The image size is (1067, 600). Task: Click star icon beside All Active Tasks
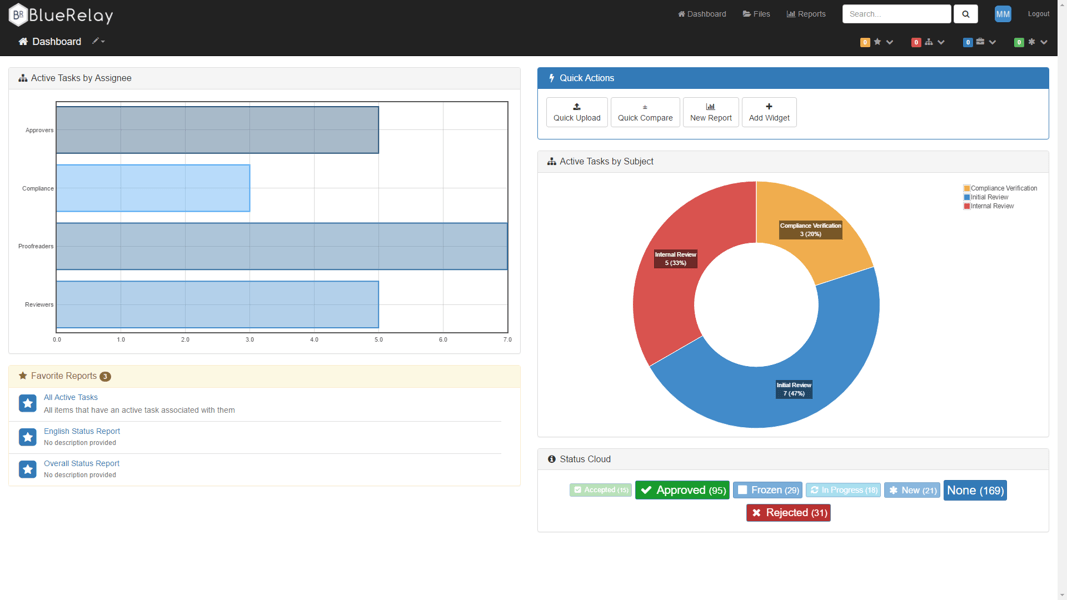click(28, 403)
